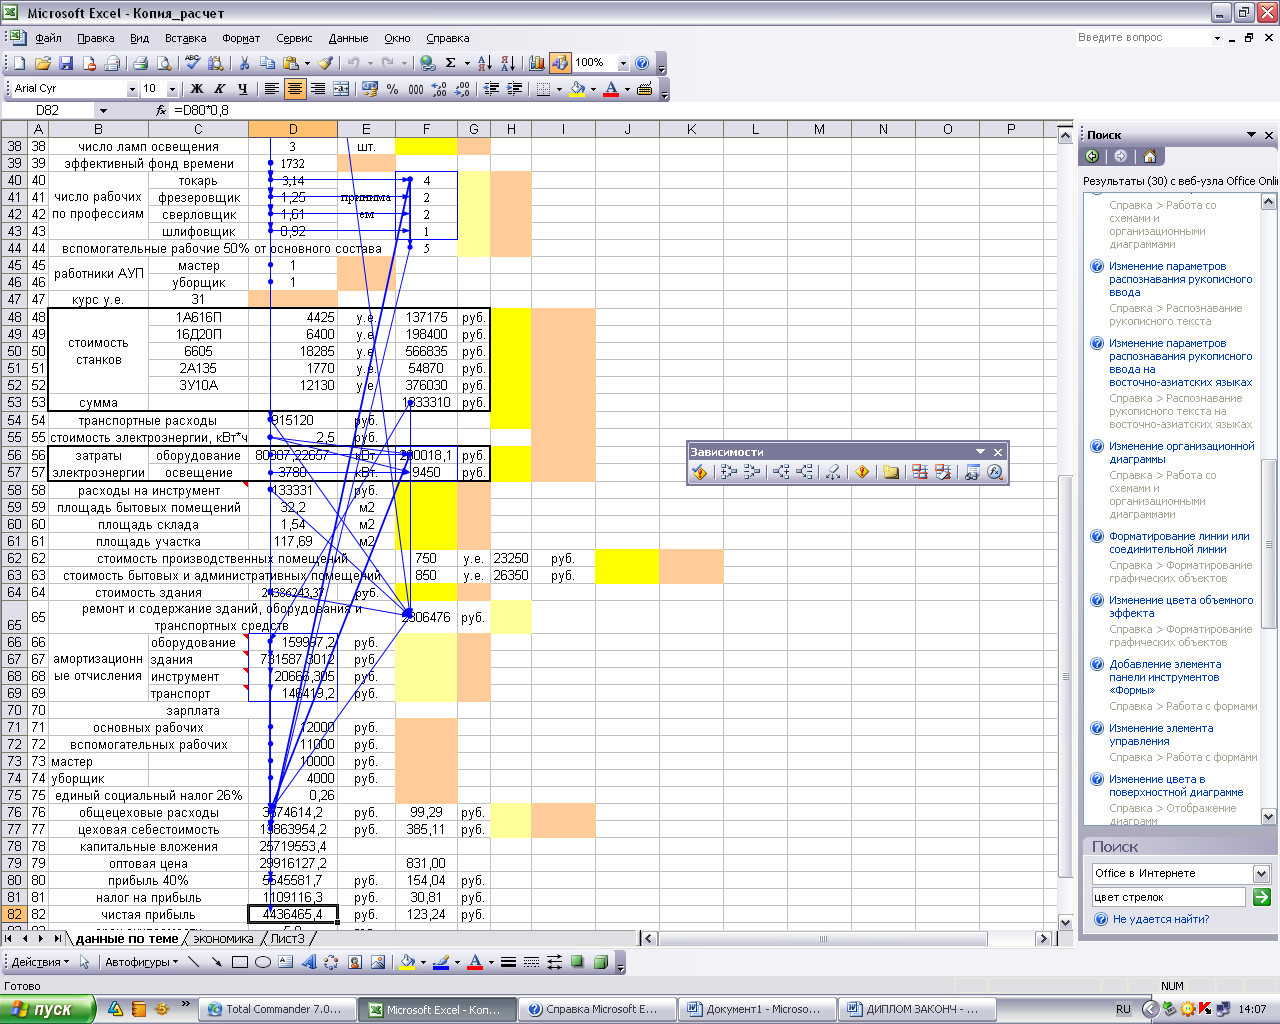Click Trace Dependents in Зависимости toolbar
1280x1024 pixels.
click(781, 472)
